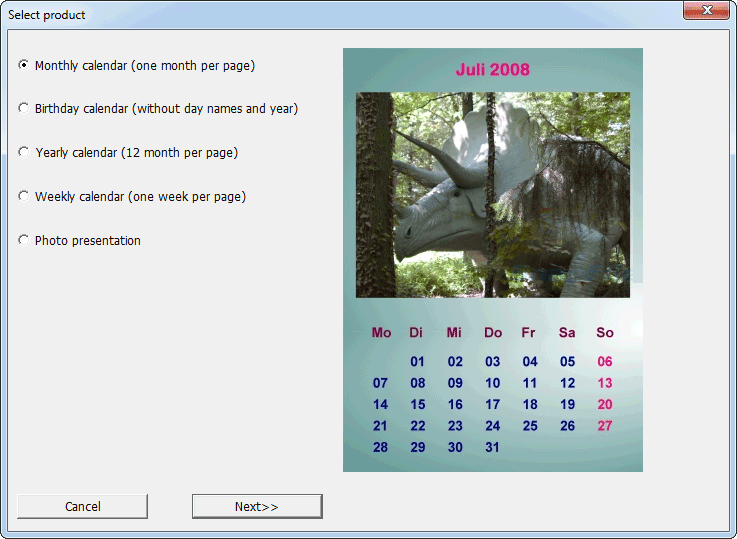
Task: Click the Next>> button
Action: click(257, 506)
